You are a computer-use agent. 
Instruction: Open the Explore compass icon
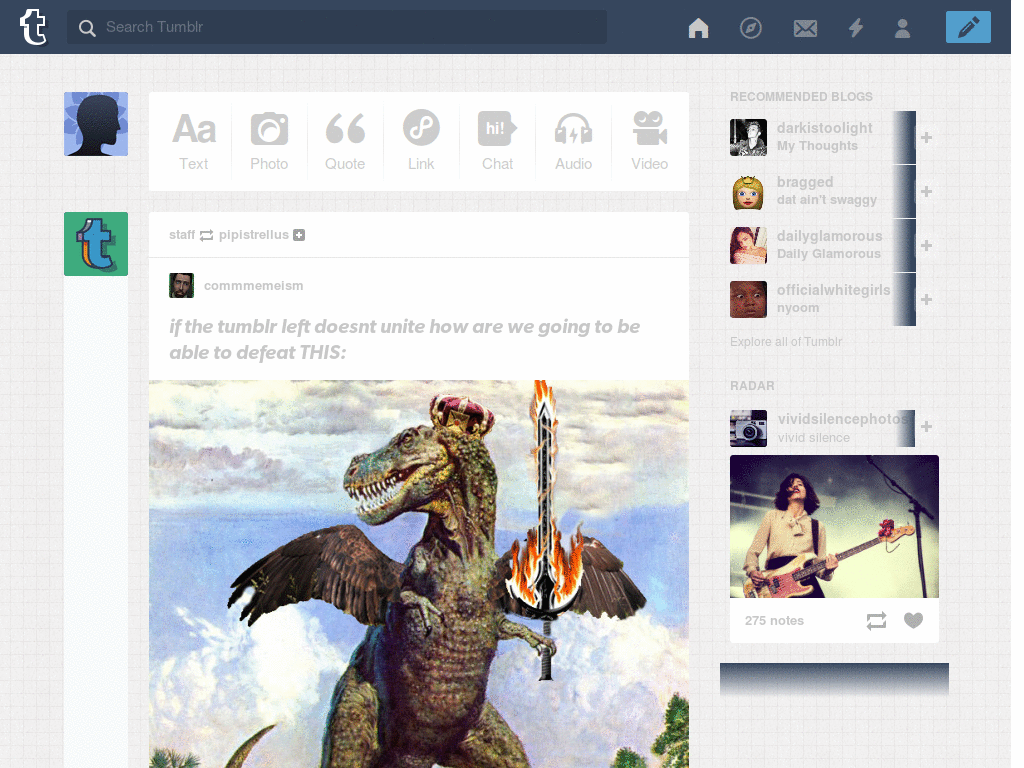[x=750, y=27]
